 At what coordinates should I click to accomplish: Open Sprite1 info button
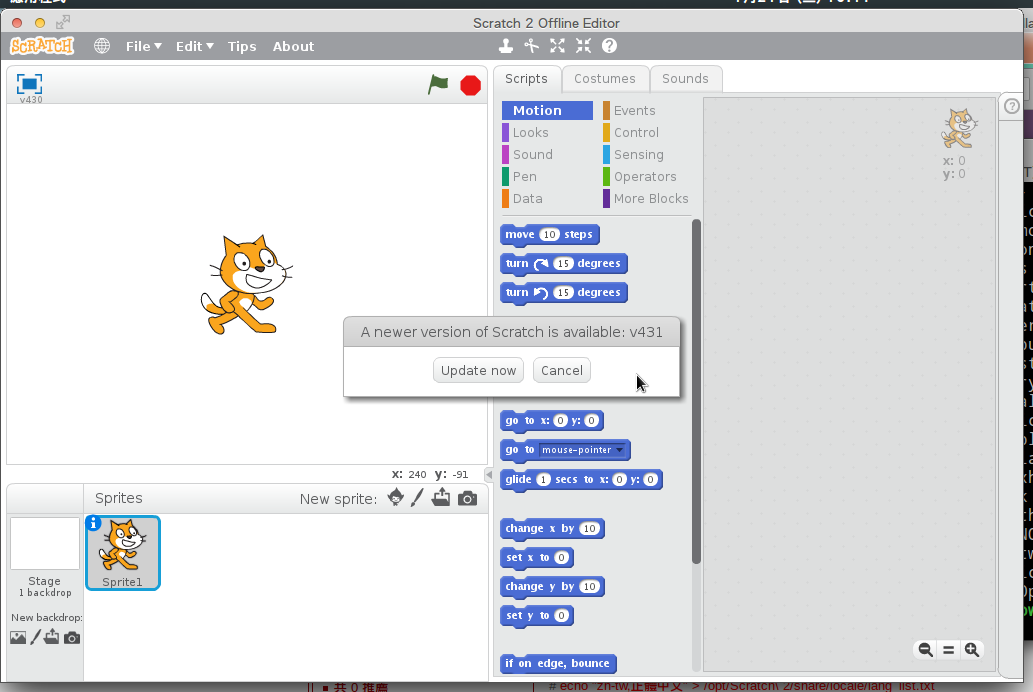coord(93,523)
